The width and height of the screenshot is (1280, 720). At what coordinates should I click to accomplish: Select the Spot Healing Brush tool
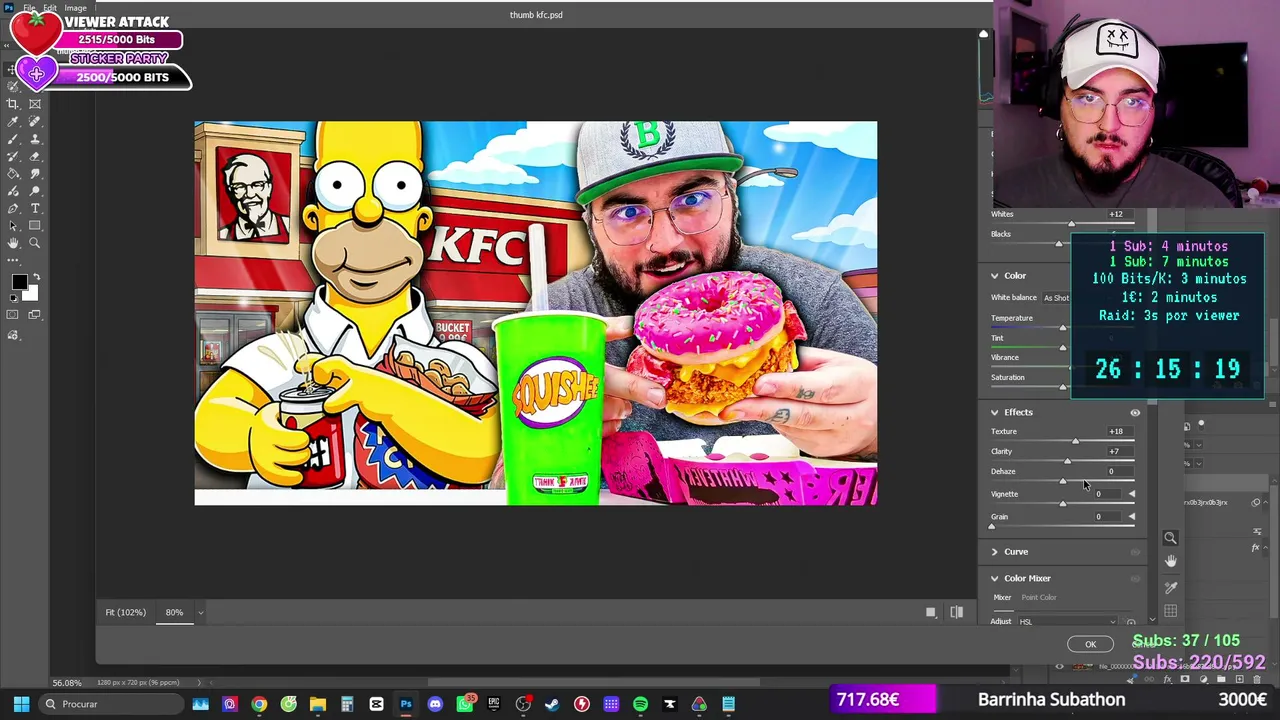[x=35, y=122]
